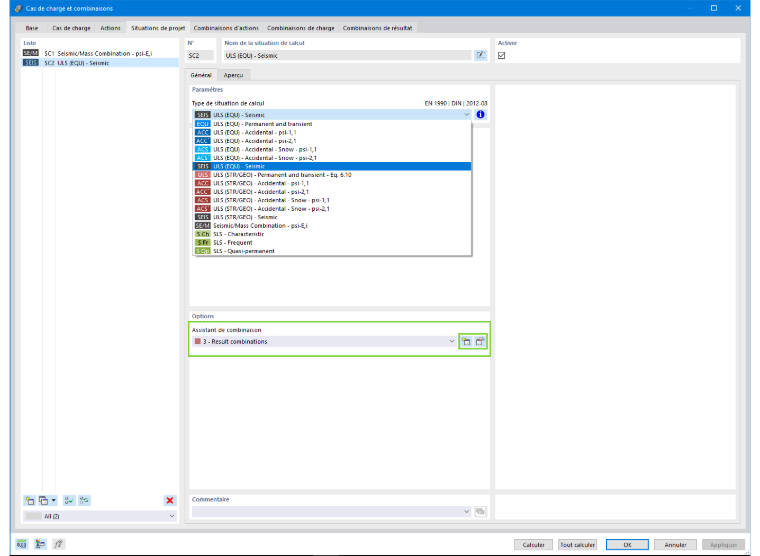Choose ULS (STR/GEO) - Seismic option
This screenshot has width=760, height=556.
tap(332, 217)
